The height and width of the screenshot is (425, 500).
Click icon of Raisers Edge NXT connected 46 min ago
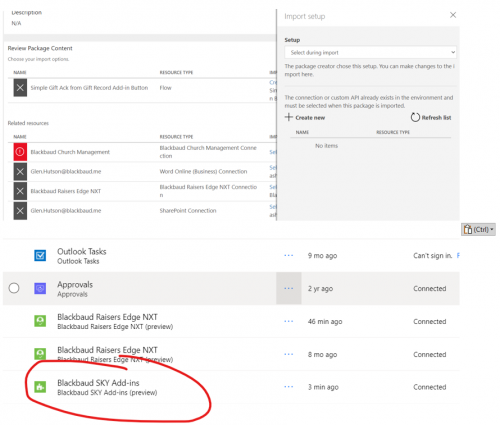[40, 321]
